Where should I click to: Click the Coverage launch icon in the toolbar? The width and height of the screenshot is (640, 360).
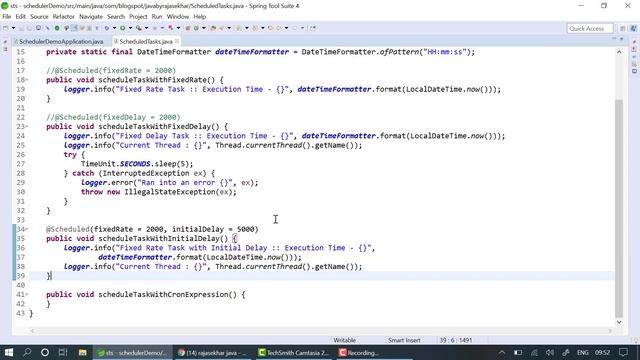coord(139,28)
